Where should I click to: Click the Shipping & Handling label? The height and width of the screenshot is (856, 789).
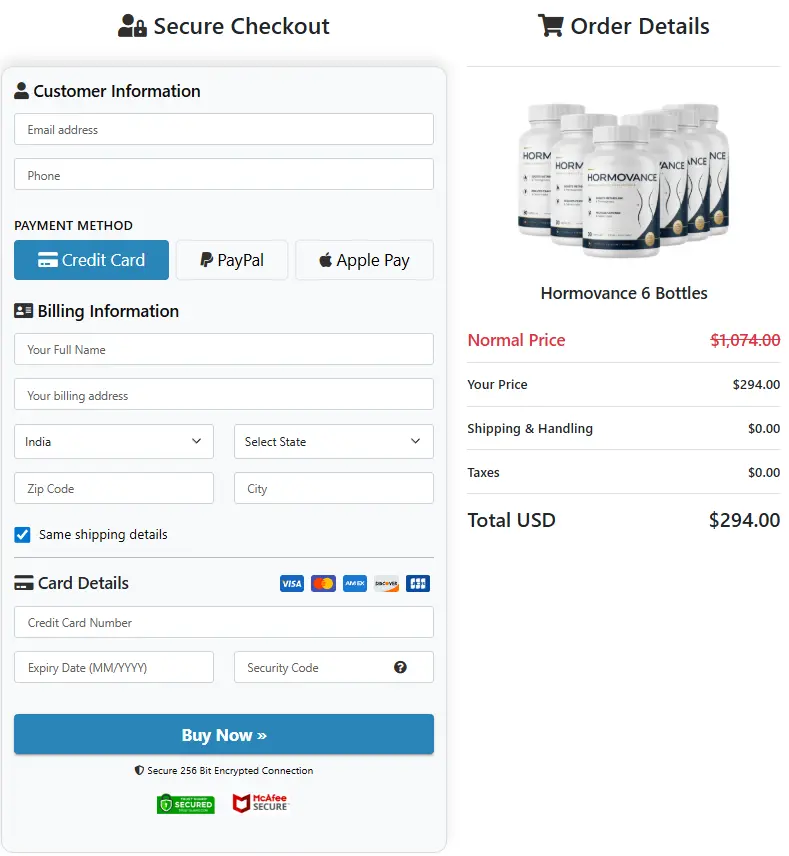pyautogui.click(x=530, y=429)
